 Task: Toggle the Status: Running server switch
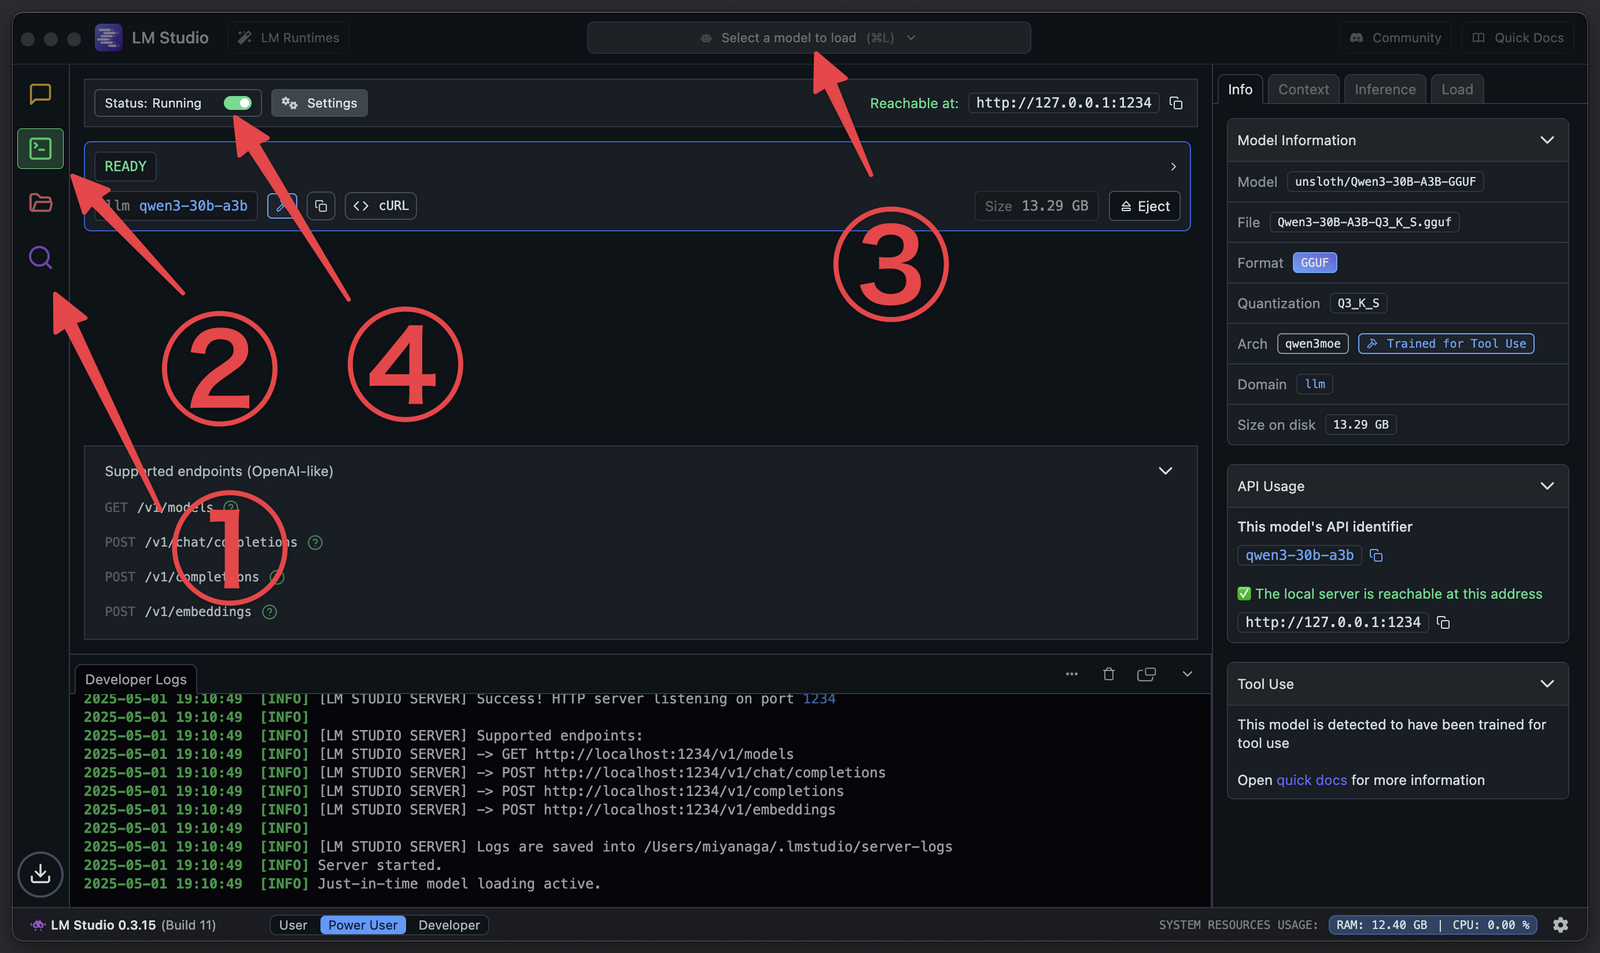pyautogui.click(x=237, y=103)
